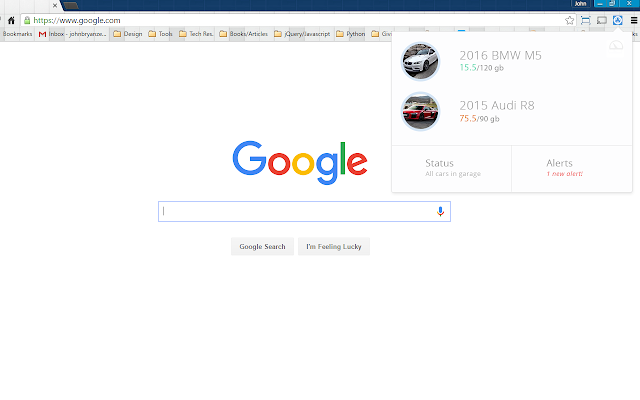Go to the browser home page icon
Viewport: 640px width, 400px height.
11,20
